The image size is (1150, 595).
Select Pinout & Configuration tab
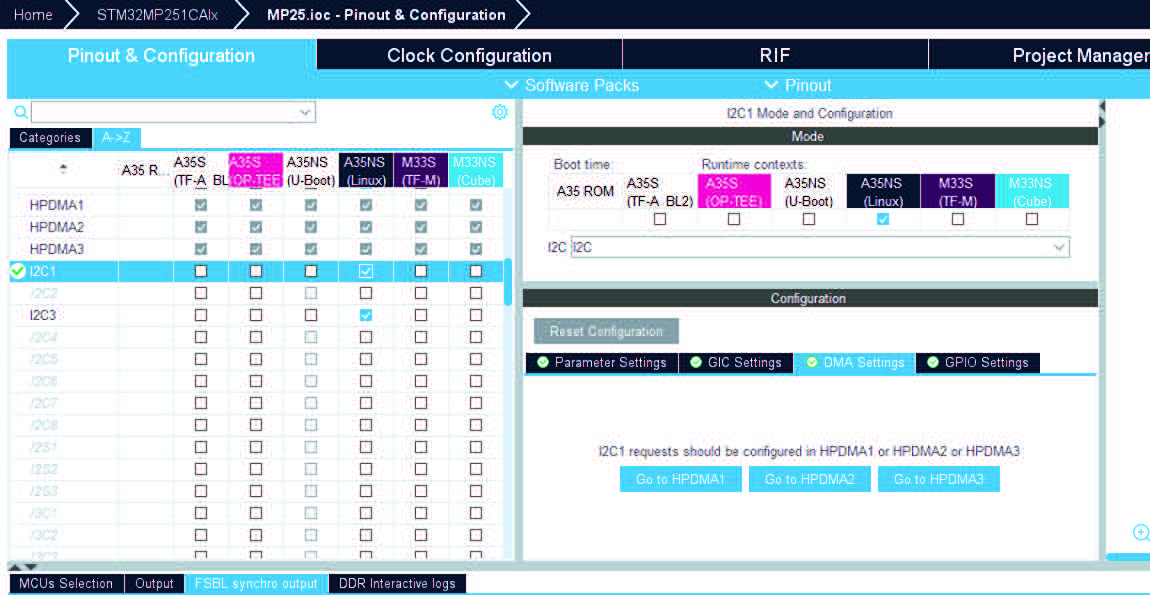coord(161,56)
